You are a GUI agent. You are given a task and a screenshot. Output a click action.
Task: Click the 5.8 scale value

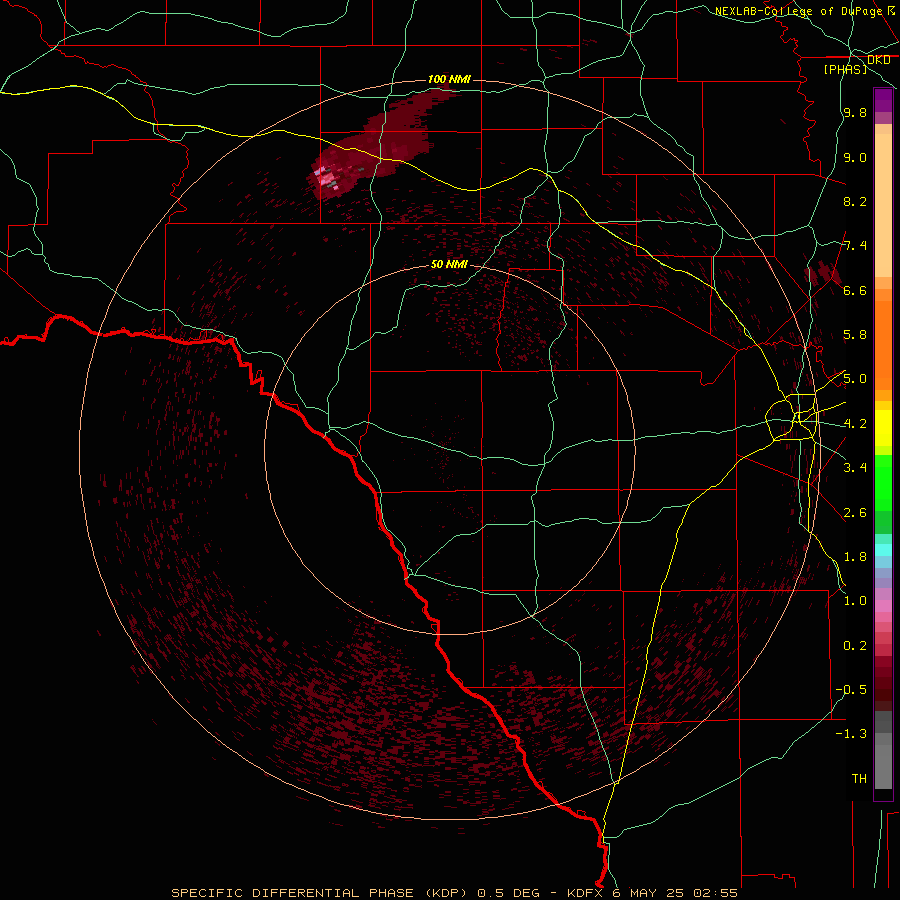(x=855, y=335)
